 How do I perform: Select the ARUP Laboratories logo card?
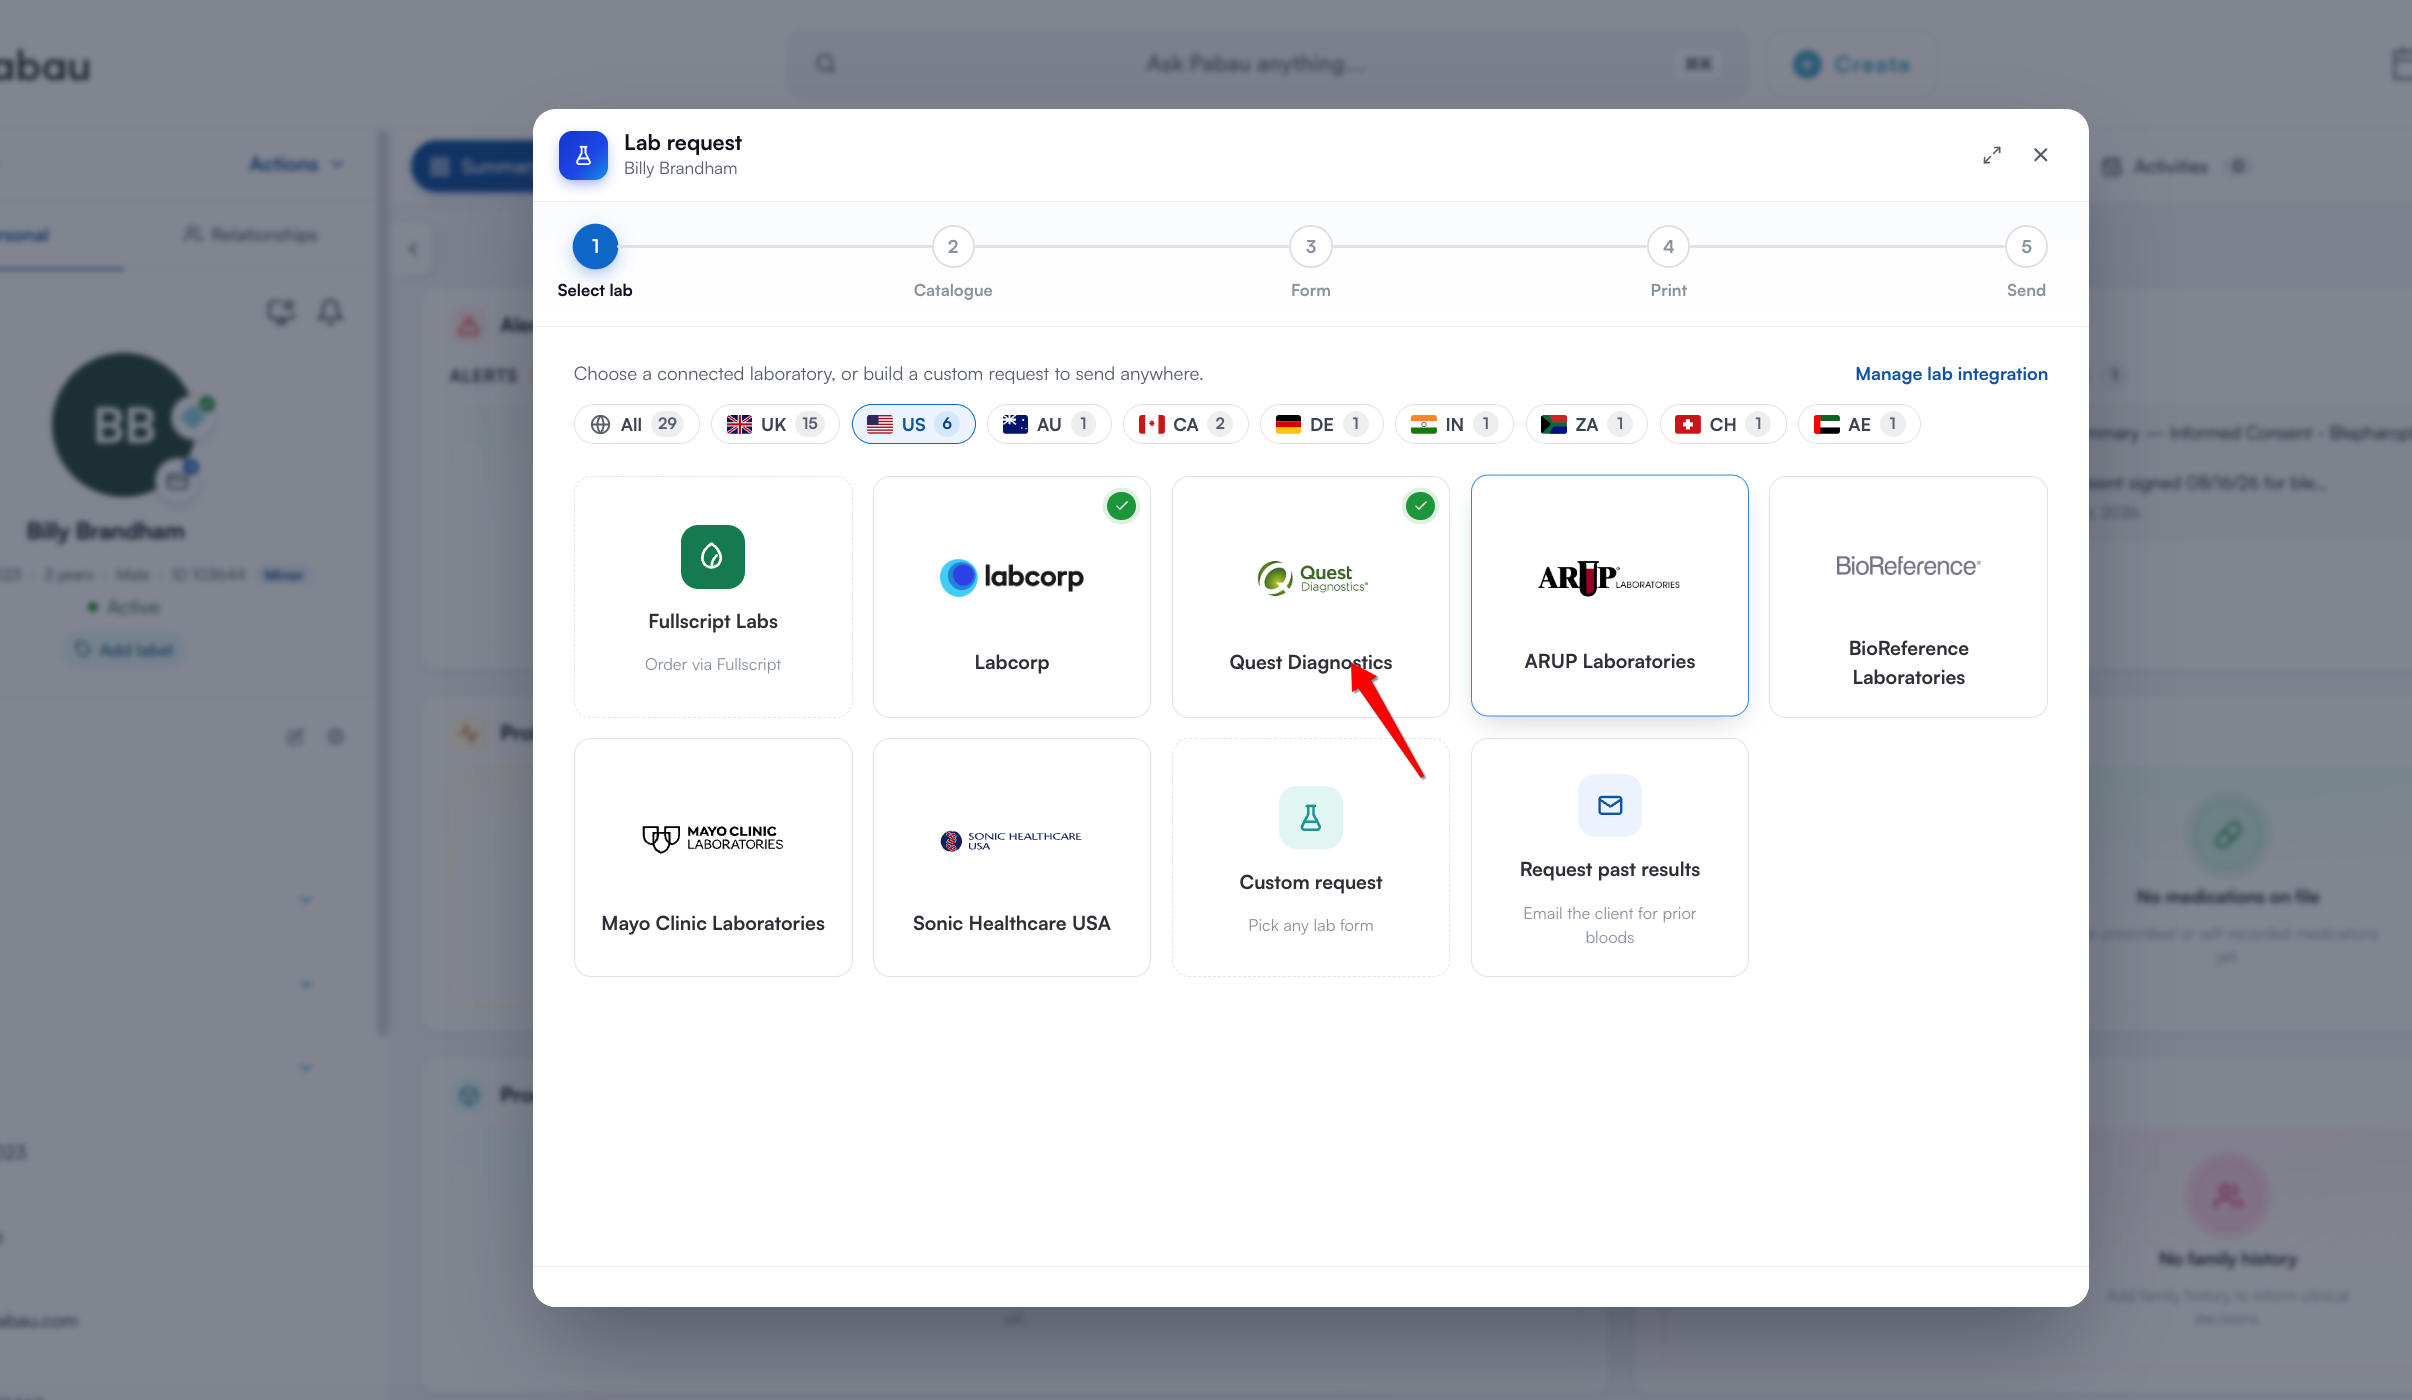[1610, 596]
